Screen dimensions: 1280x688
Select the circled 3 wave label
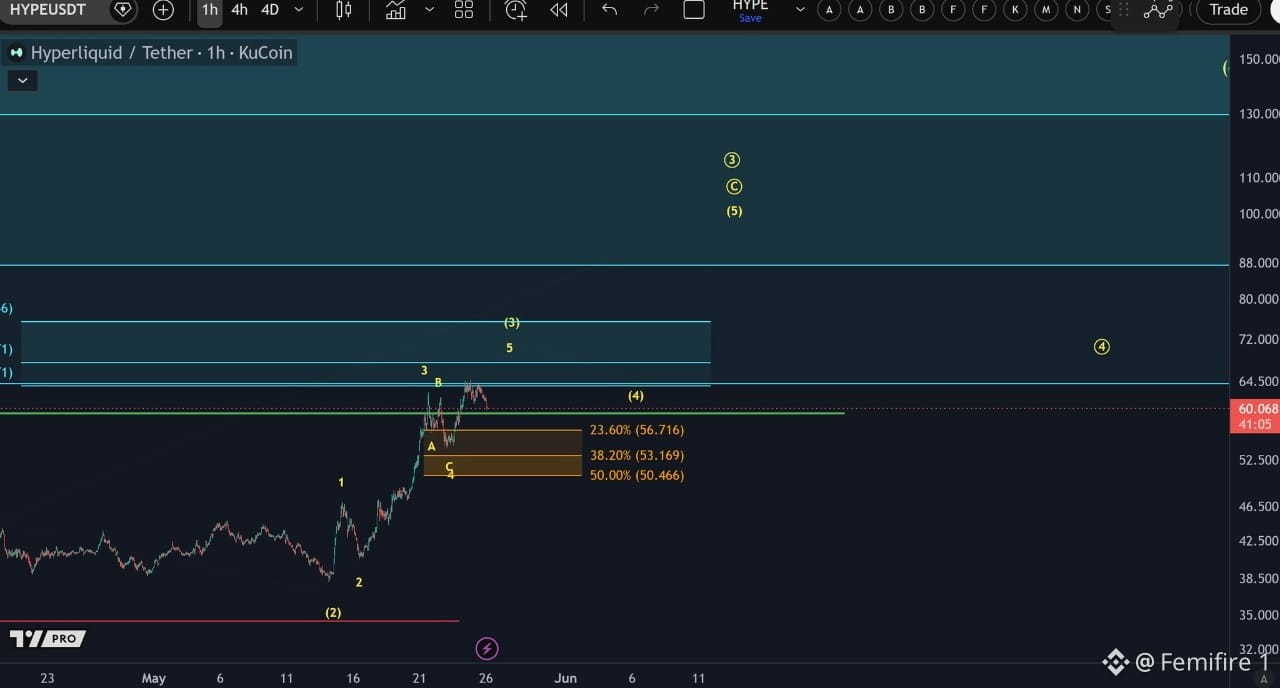pos(732,160)
